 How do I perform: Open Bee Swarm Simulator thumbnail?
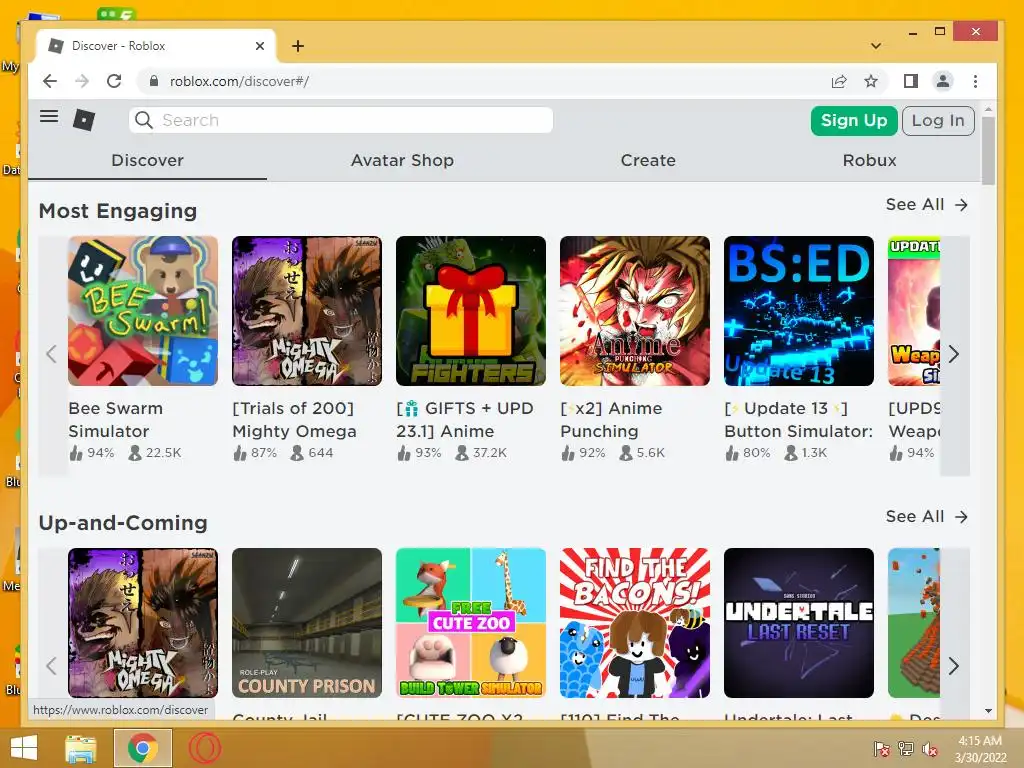(x=143, y=311)
